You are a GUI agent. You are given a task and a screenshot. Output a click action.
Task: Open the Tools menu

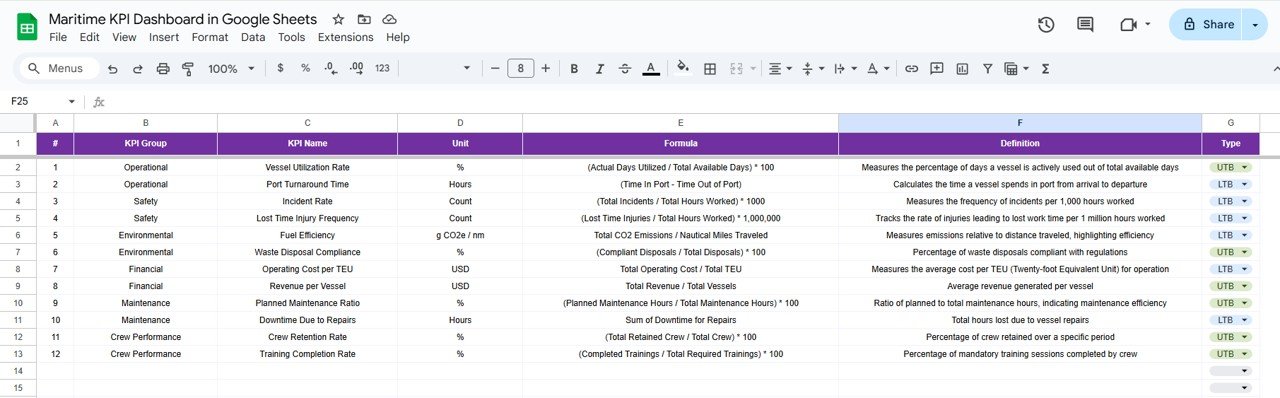tap(291, 37)
